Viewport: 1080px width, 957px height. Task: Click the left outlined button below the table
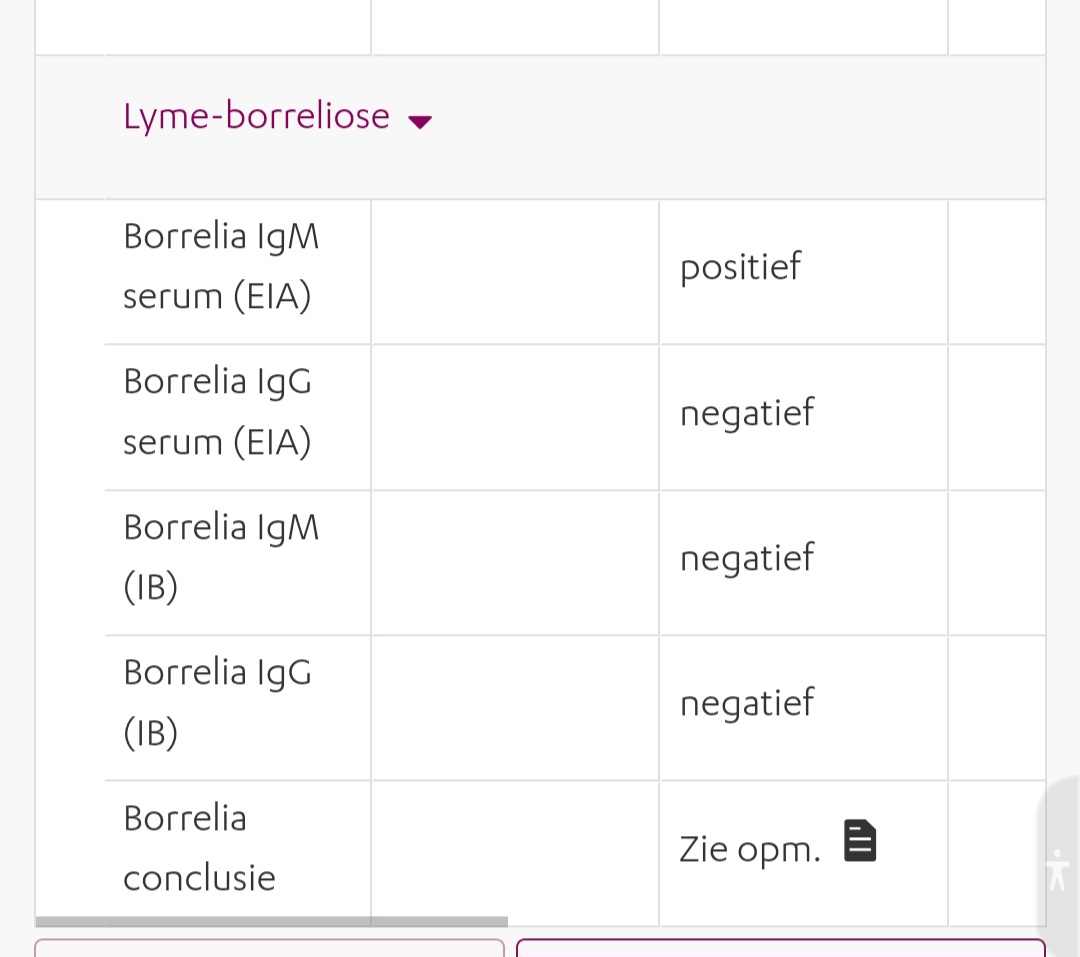click(x=269, y=948)
